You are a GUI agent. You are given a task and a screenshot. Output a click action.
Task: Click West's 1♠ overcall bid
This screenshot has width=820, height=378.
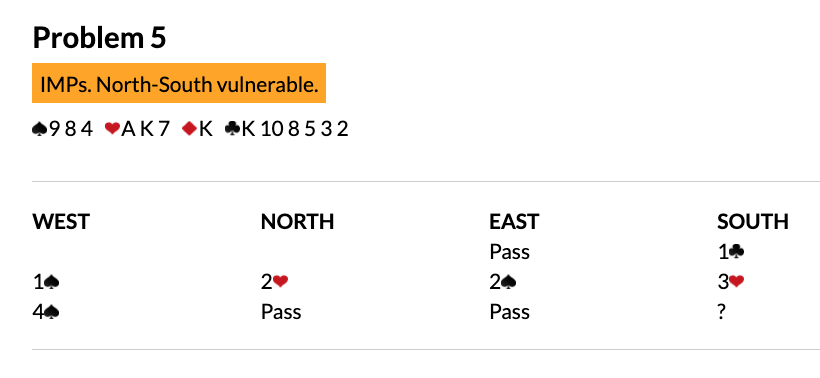click(x=46, y=282)
